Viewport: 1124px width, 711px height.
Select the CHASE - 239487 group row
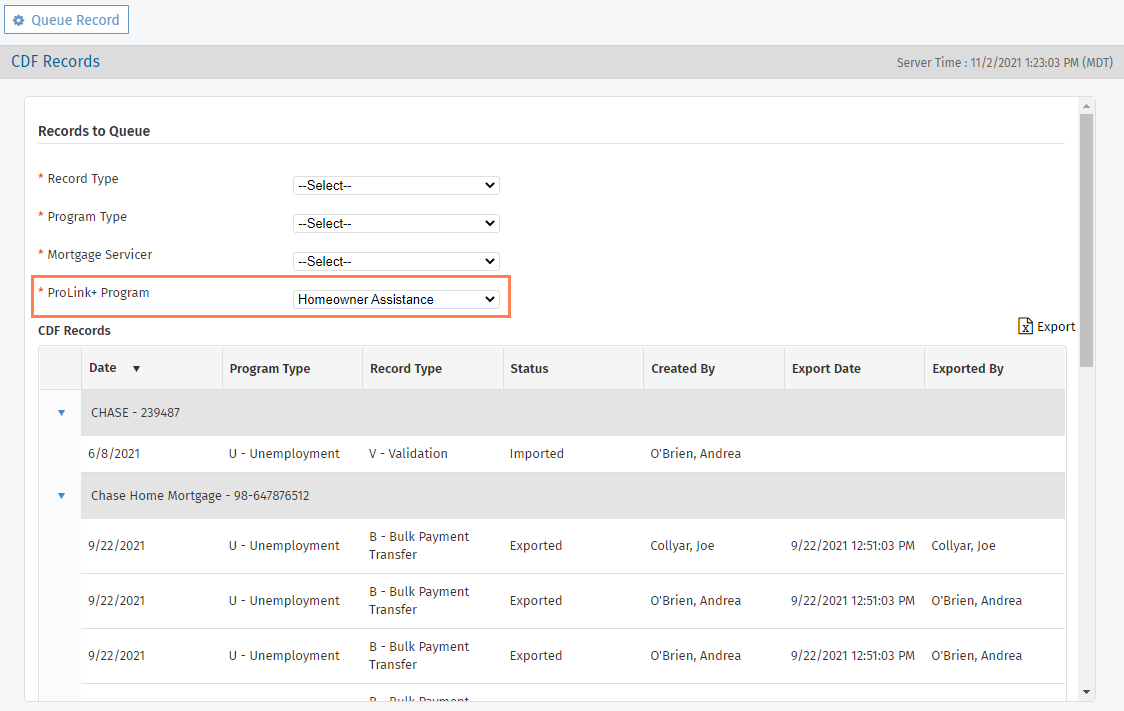point(573,413)
